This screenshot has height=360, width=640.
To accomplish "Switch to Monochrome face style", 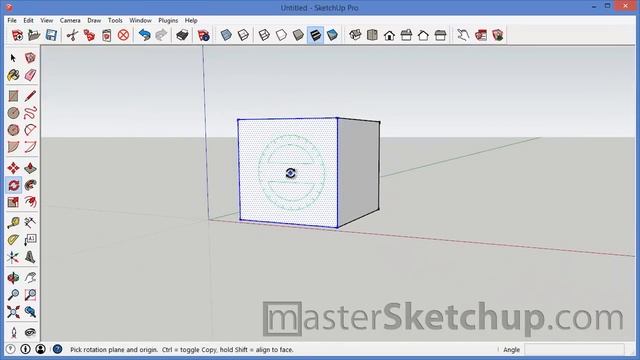I will pyautogui.click(x=332, y=35).
